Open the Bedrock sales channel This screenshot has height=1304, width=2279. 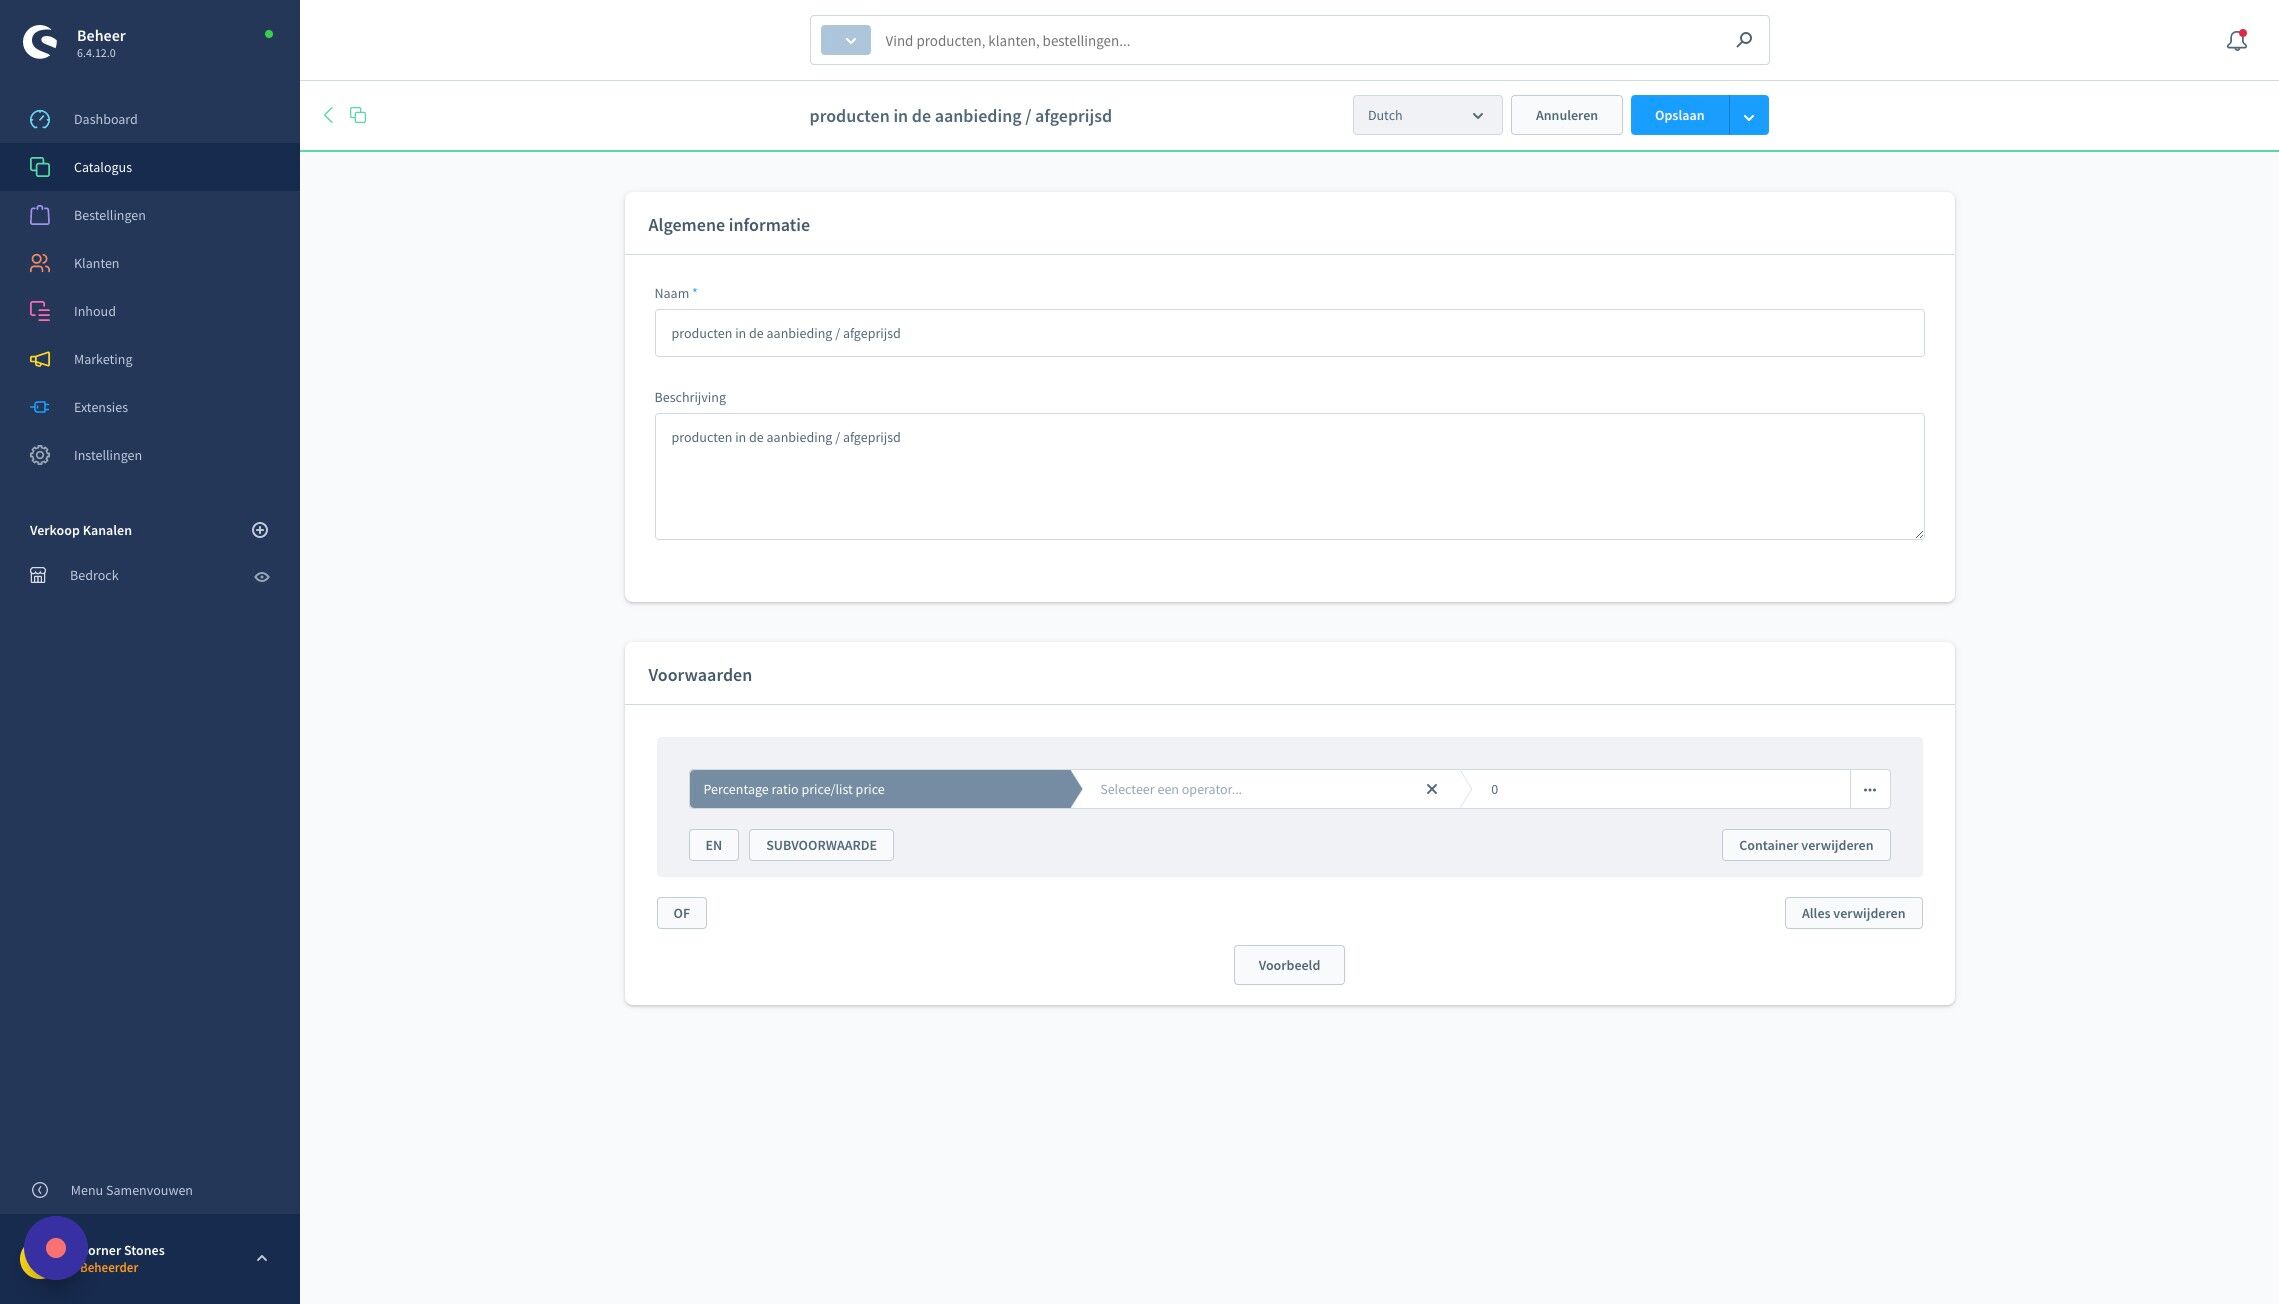[x=94, y=575]
